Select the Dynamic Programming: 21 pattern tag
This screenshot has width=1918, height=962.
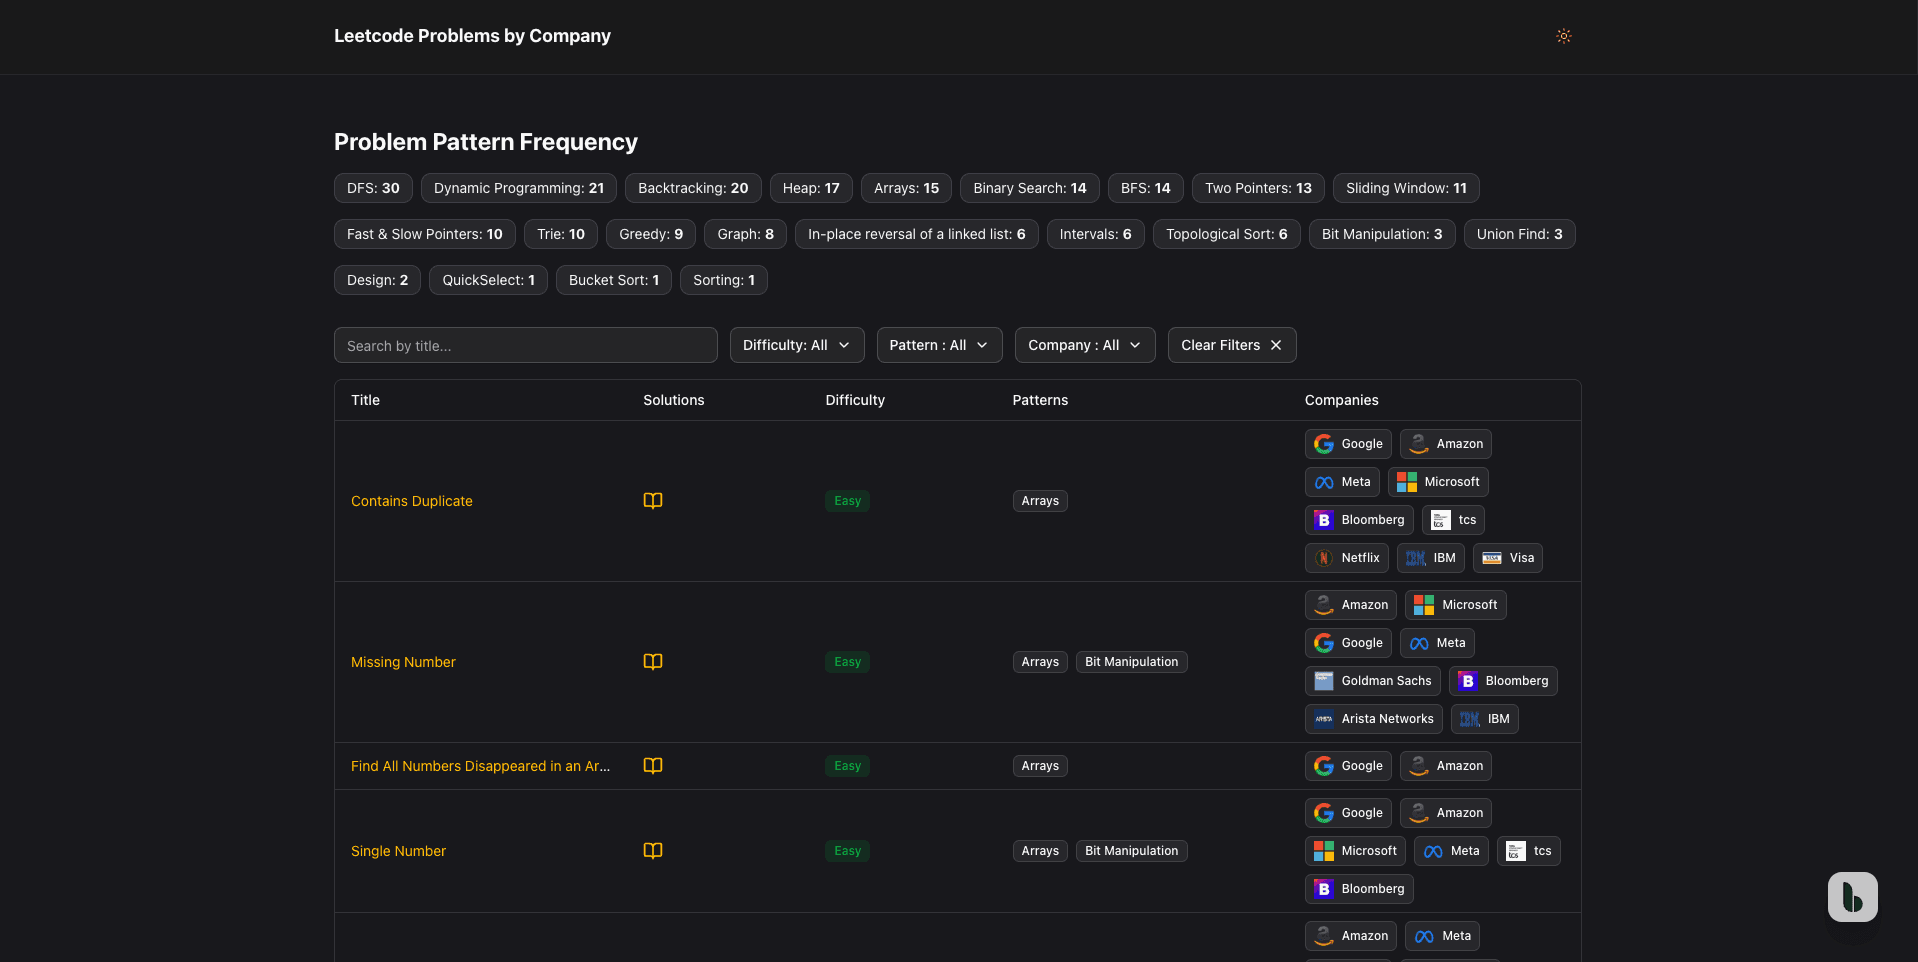tap(518, 188)
